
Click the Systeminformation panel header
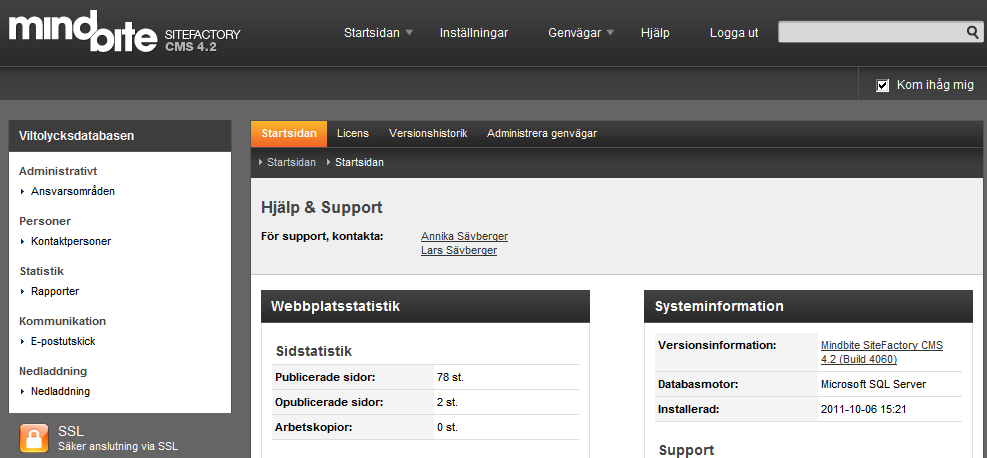point(808,306)
